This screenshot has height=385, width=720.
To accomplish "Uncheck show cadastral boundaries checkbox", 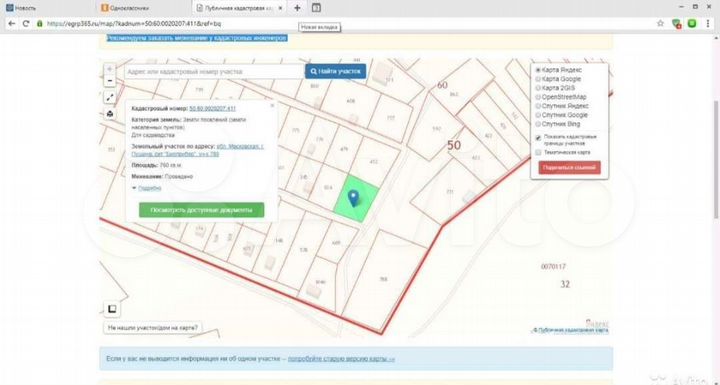I will (x=538, y=138).
